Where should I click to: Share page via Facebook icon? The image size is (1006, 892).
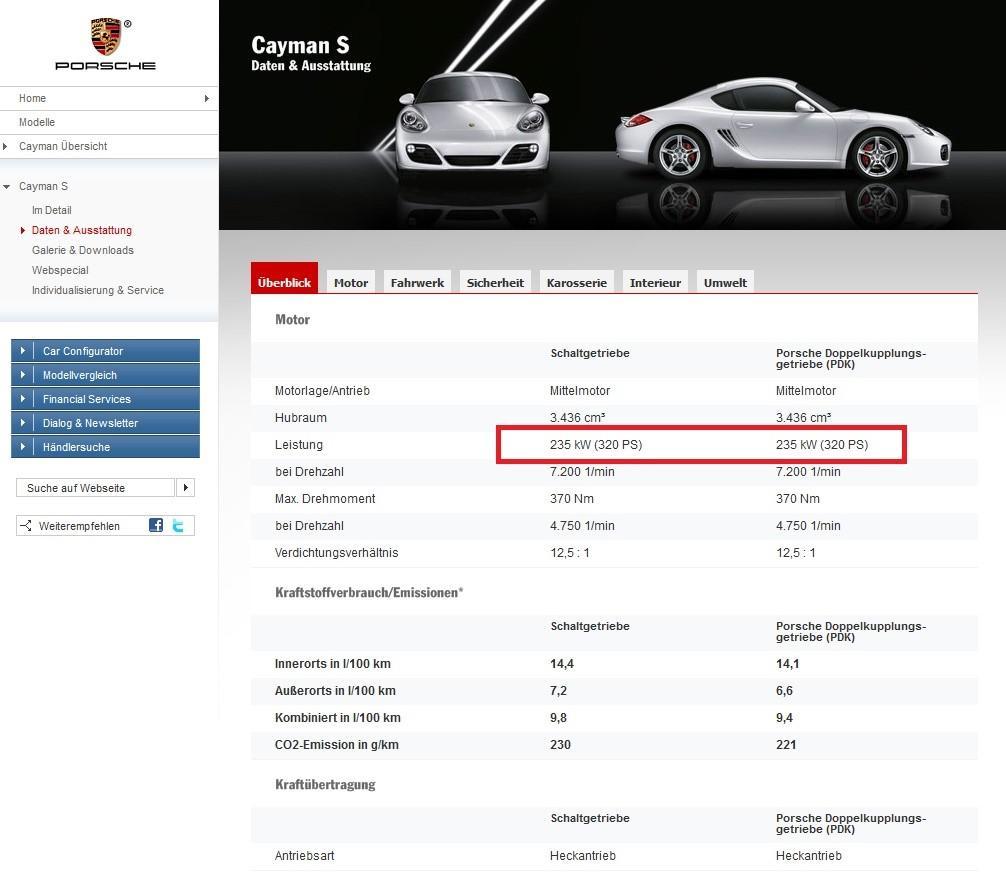[156, 525]
